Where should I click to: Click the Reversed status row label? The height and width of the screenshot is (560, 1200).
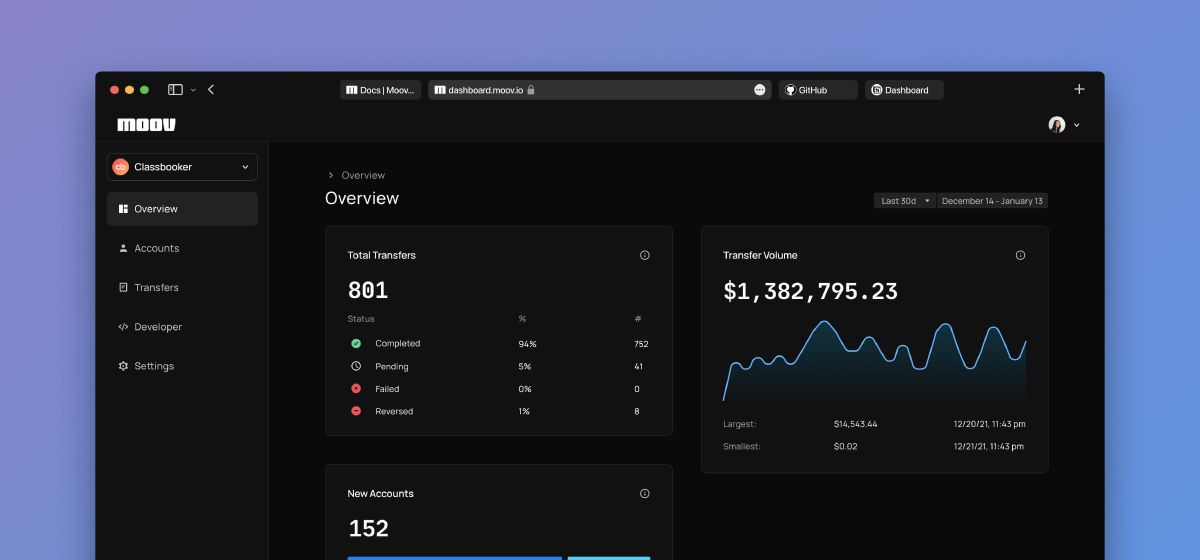point(394,411)
